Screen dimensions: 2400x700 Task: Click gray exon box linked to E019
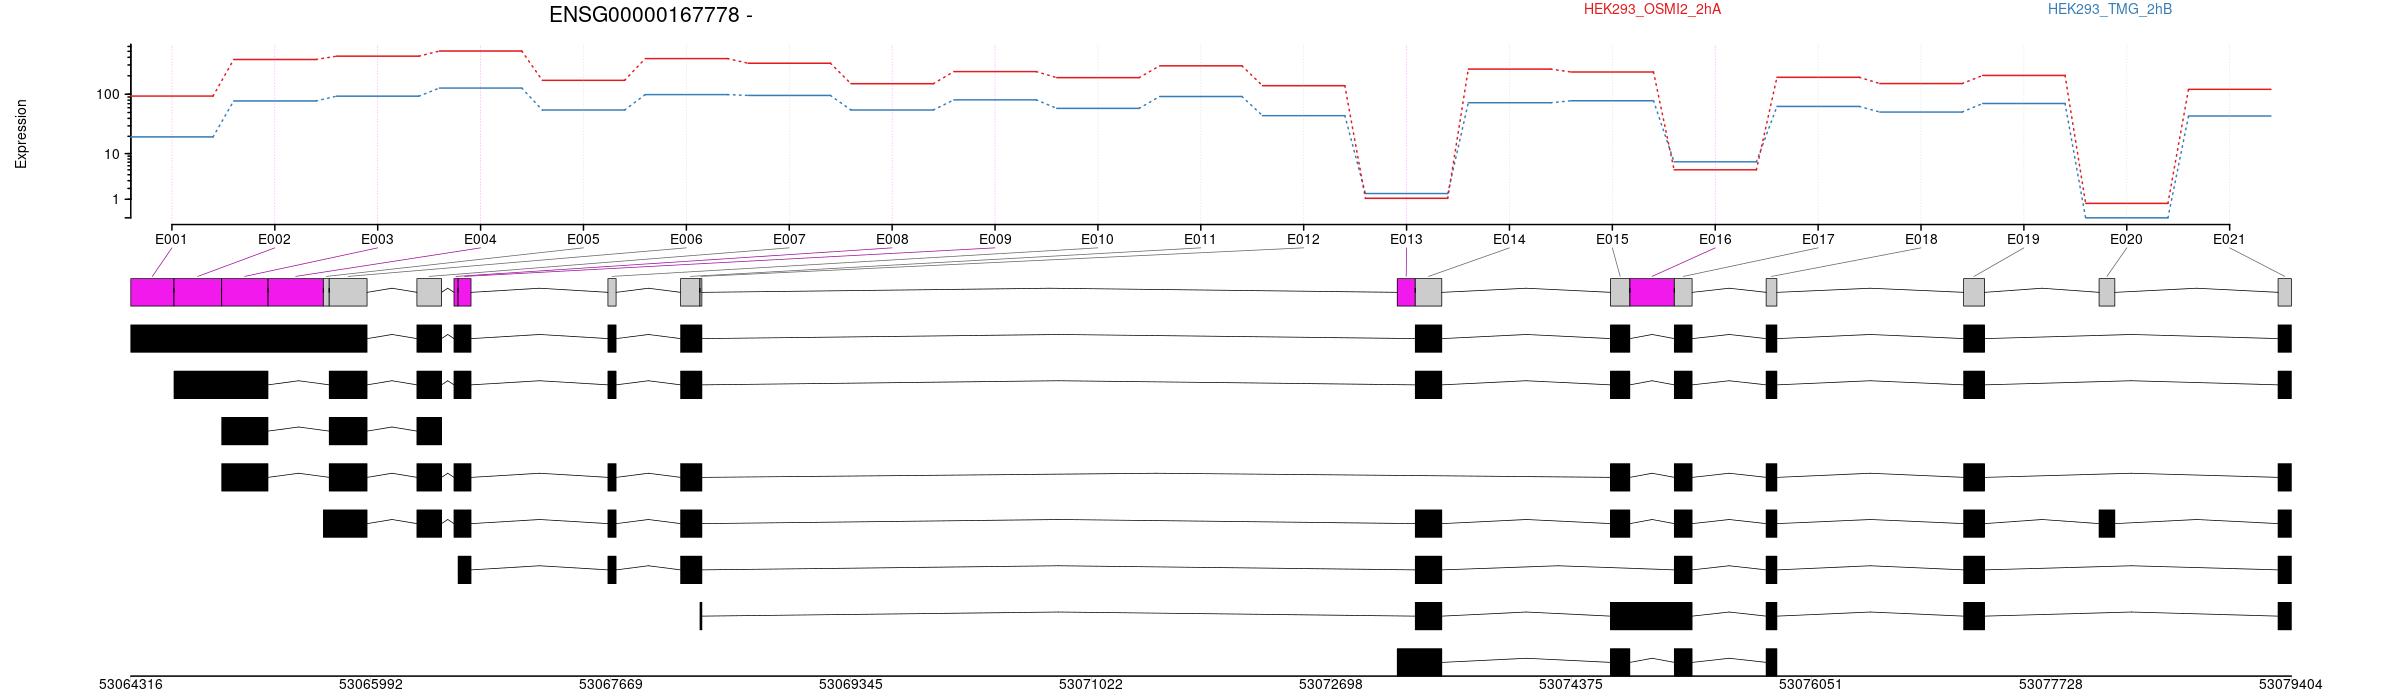(1974, 292)
